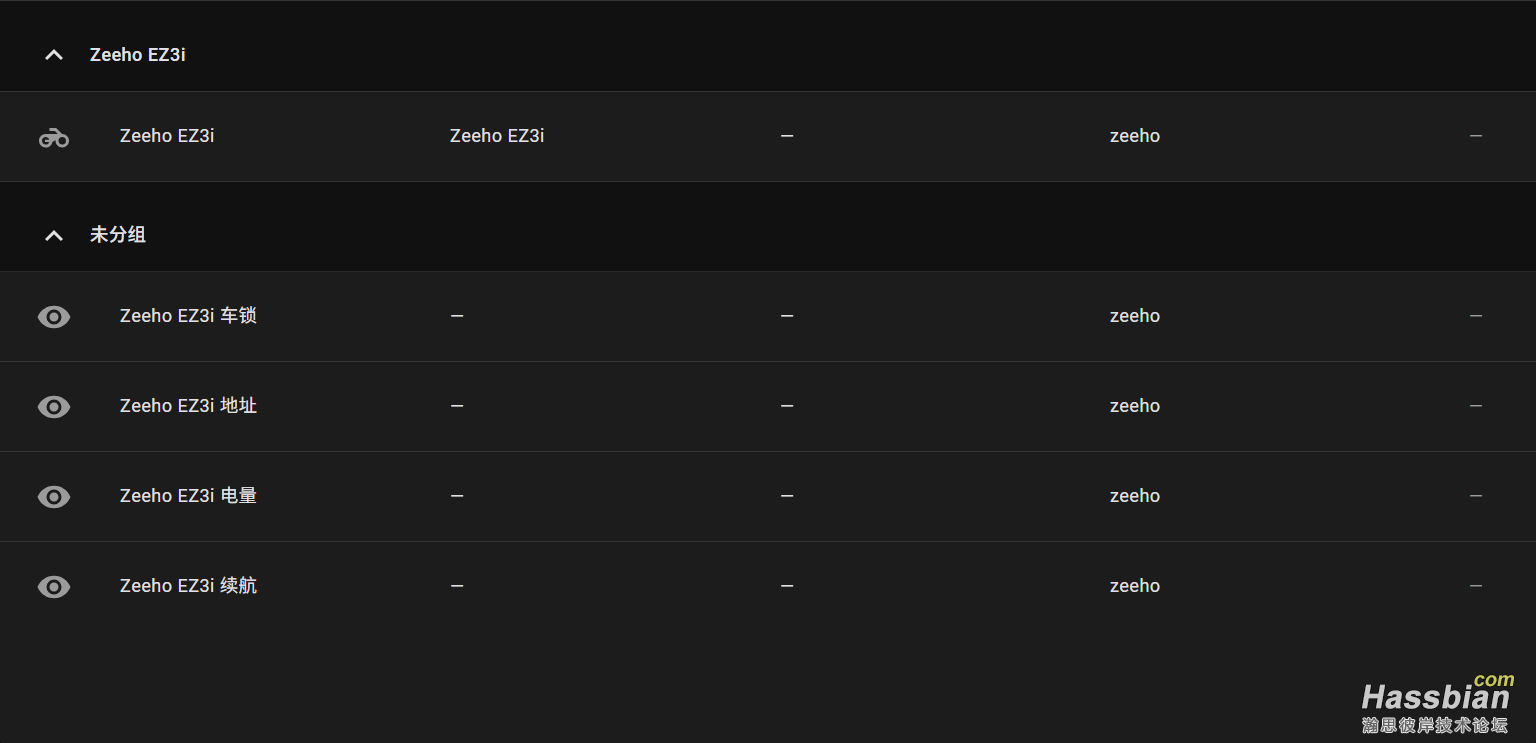The height and width of the screenshot is (743, 1536).
Task: Click the Hassbian.com watermark logo
Action: (1436, 704)
